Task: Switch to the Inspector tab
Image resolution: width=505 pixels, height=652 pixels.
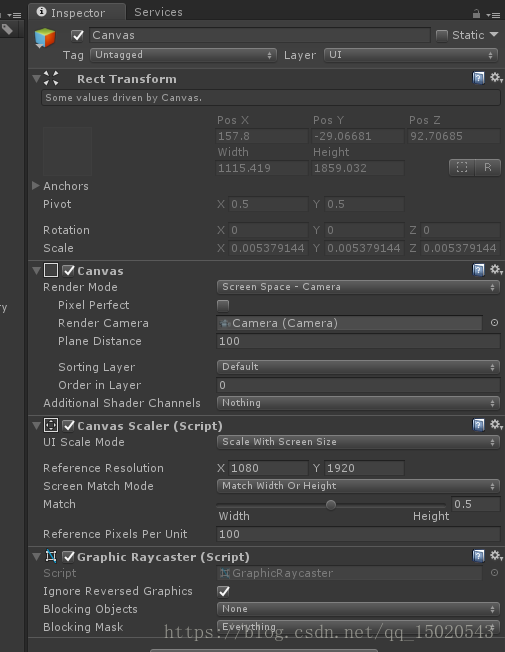Action: click(77, 12)
